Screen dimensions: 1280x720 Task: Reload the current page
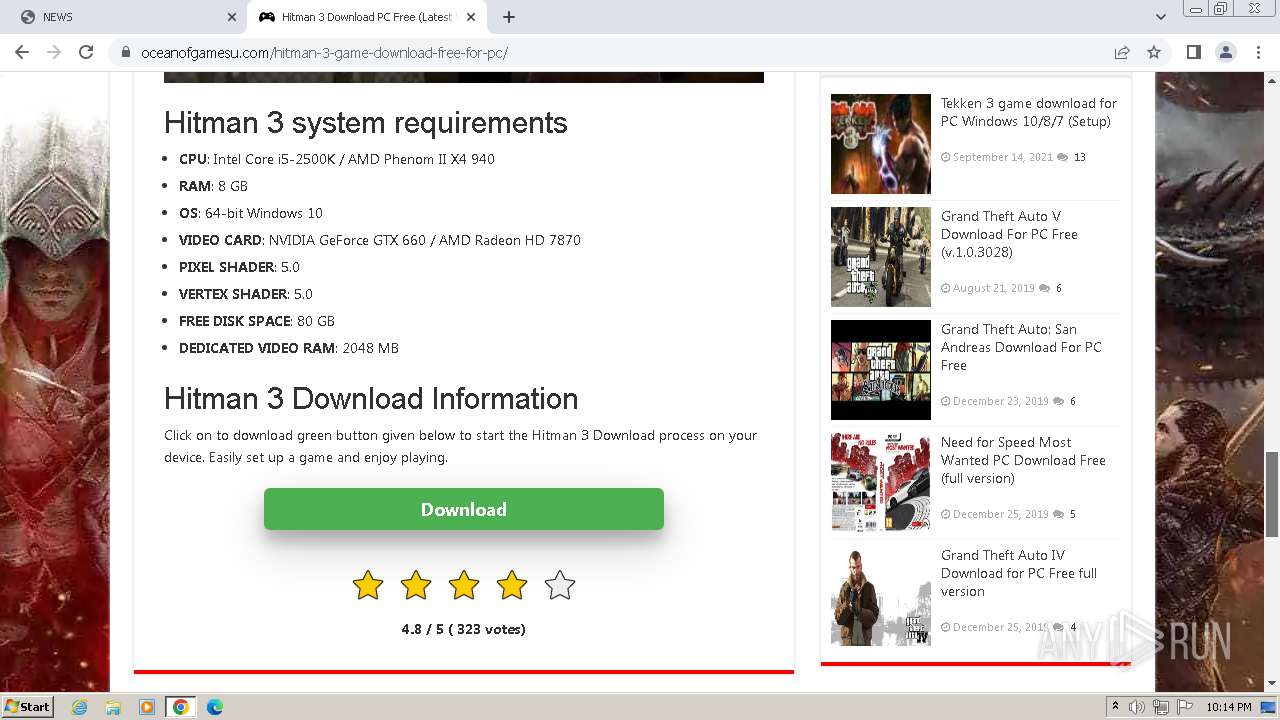pyautogui.click(x=86, y=52)
